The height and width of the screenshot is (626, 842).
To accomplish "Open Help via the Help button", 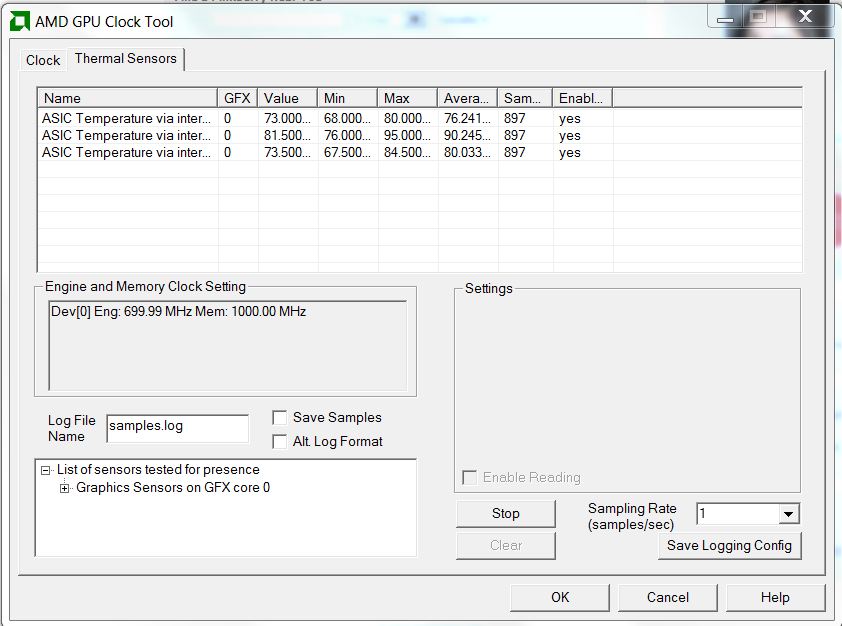I will (775, 598).
